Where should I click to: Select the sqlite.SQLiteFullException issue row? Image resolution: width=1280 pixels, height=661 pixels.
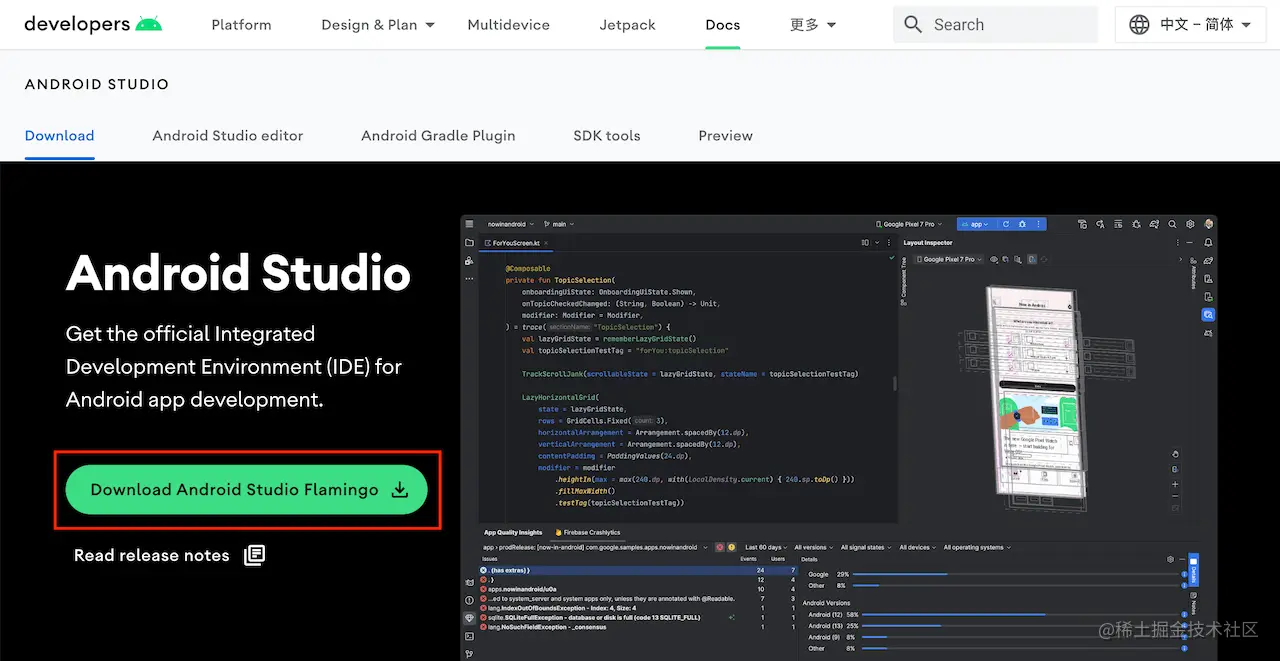point(636,617)
